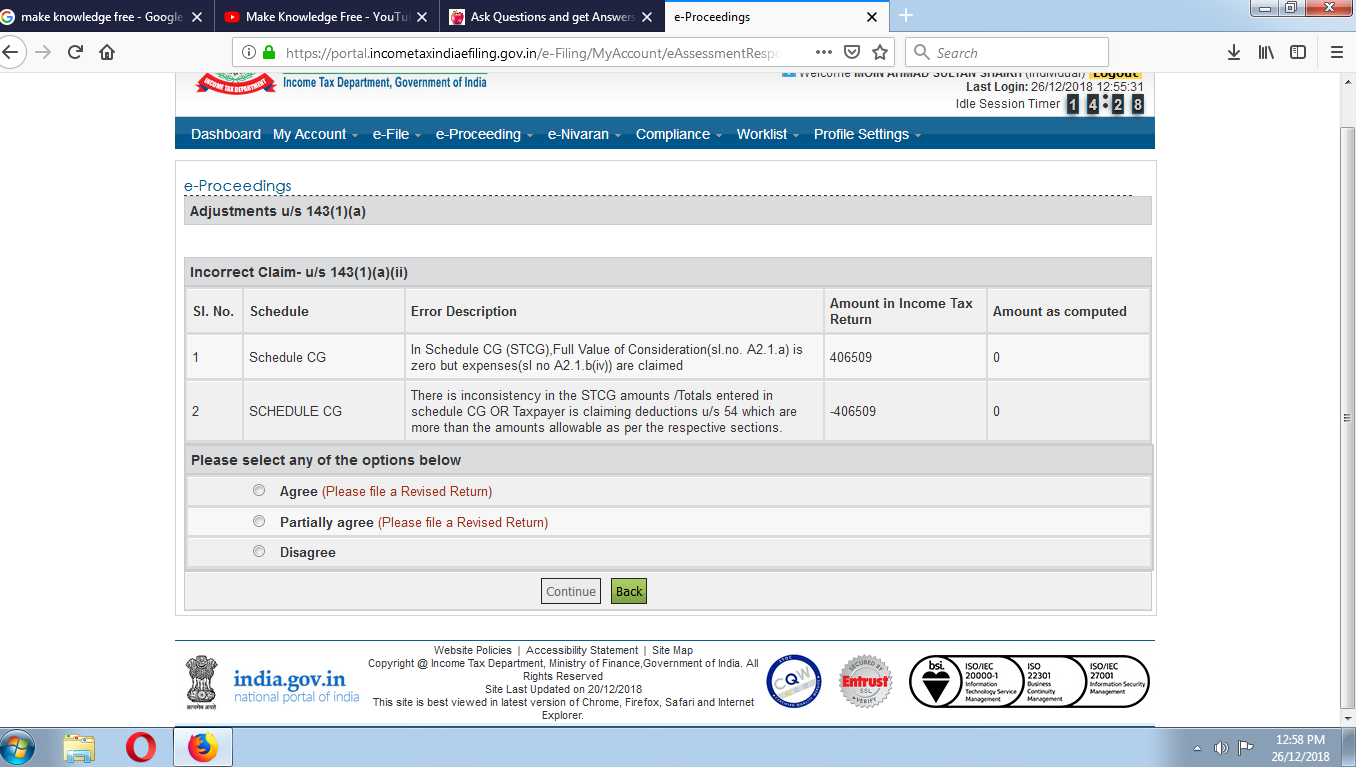
Task: Toggle the Firefox sidebar icon
Action: tap(1298, 52)
